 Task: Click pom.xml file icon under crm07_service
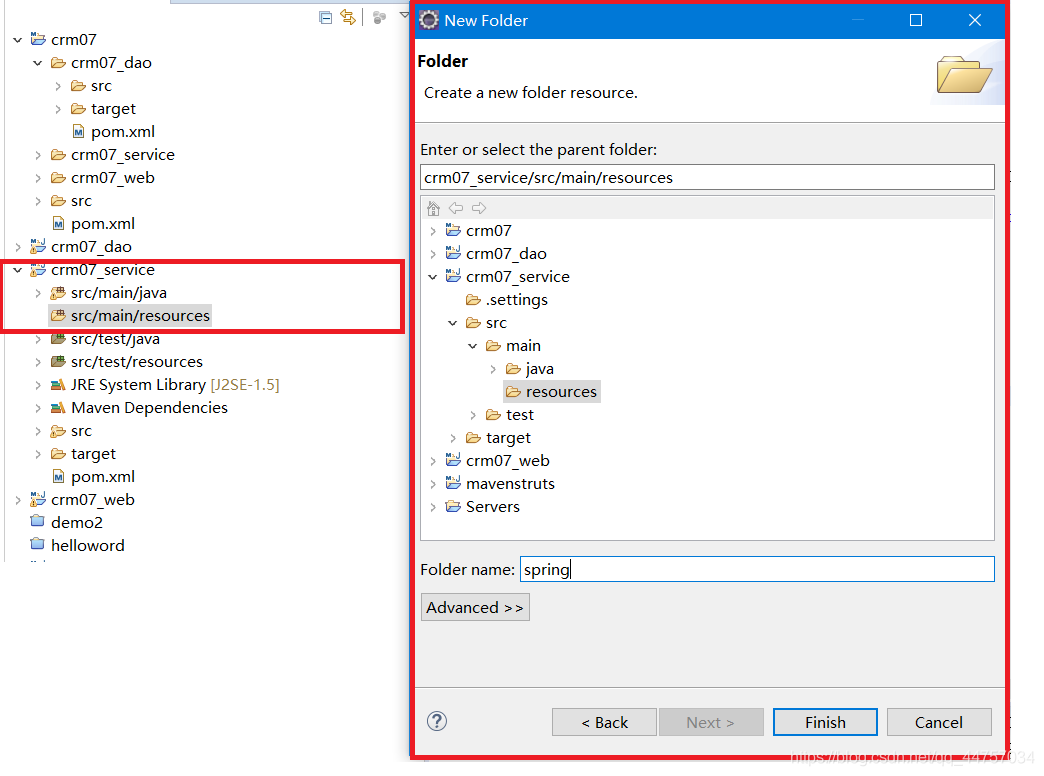[x=59, y=477]
